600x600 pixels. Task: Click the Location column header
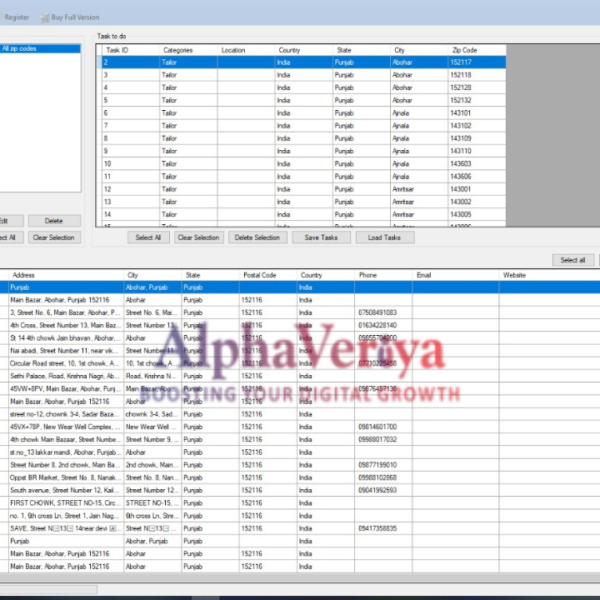pos(246,50)
